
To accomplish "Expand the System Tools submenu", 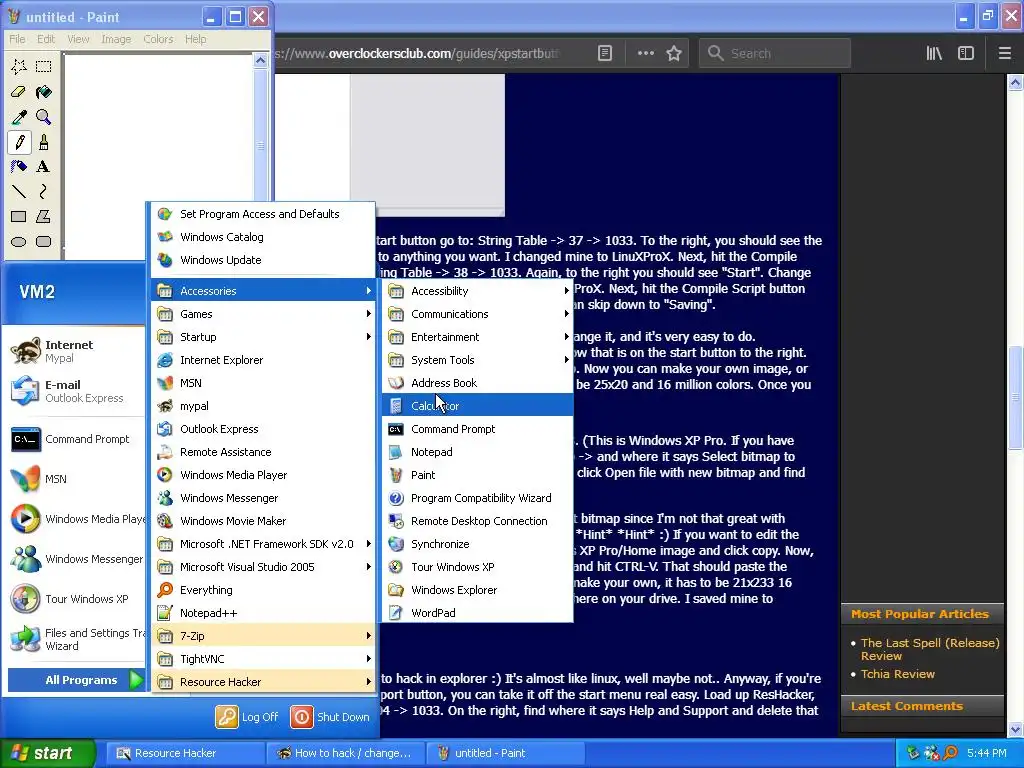I will click(x=477, y=360).
